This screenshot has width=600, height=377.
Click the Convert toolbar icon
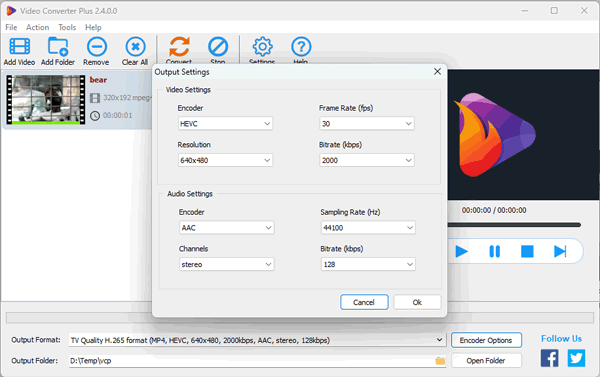point(179,47)
